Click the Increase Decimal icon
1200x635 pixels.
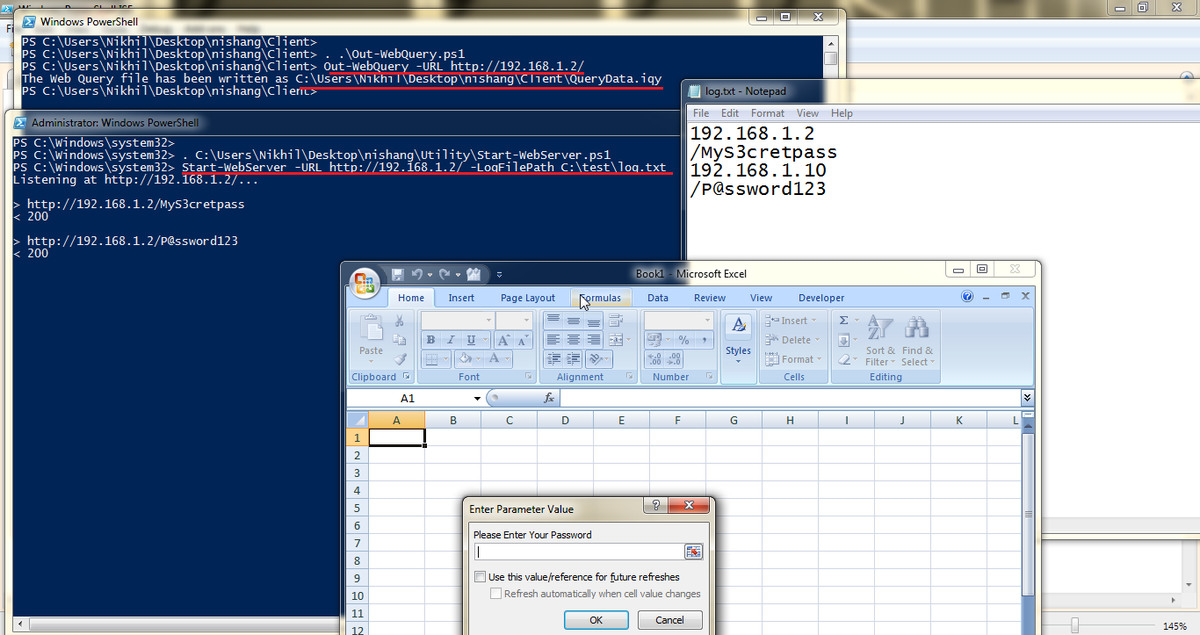(x=652, y=359)
